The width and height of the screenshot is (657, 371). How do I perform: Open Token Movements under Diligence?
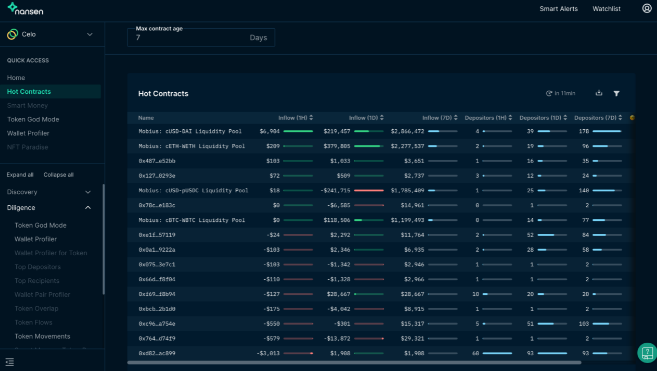pos(42,336)
